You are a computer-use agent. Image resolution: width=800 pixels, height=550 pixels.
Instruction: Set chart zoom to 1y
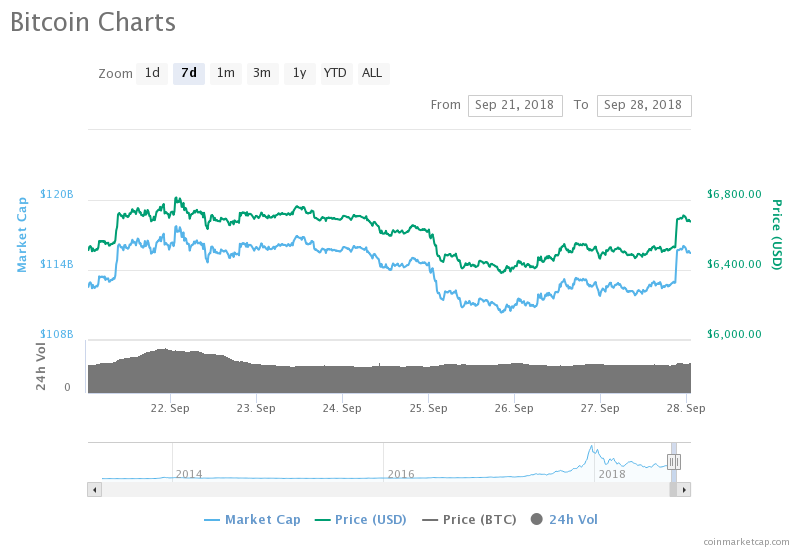tap(299, 73)
